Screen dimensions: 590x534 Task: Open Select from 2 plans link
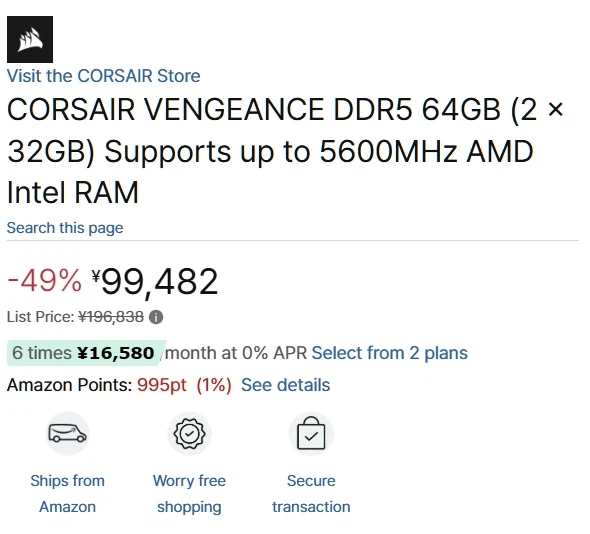(389, 353)
